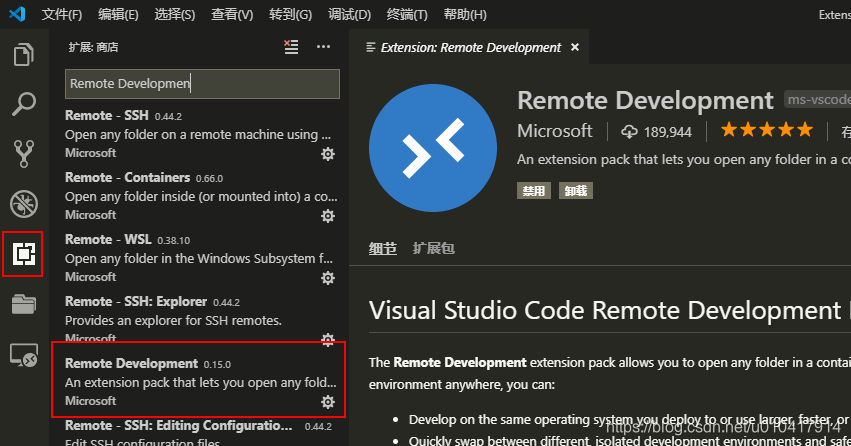Close the Extension: Remote Development tab
Image resolution: width=851 pixels, height=446 pixels.
[x=575, y=47]
